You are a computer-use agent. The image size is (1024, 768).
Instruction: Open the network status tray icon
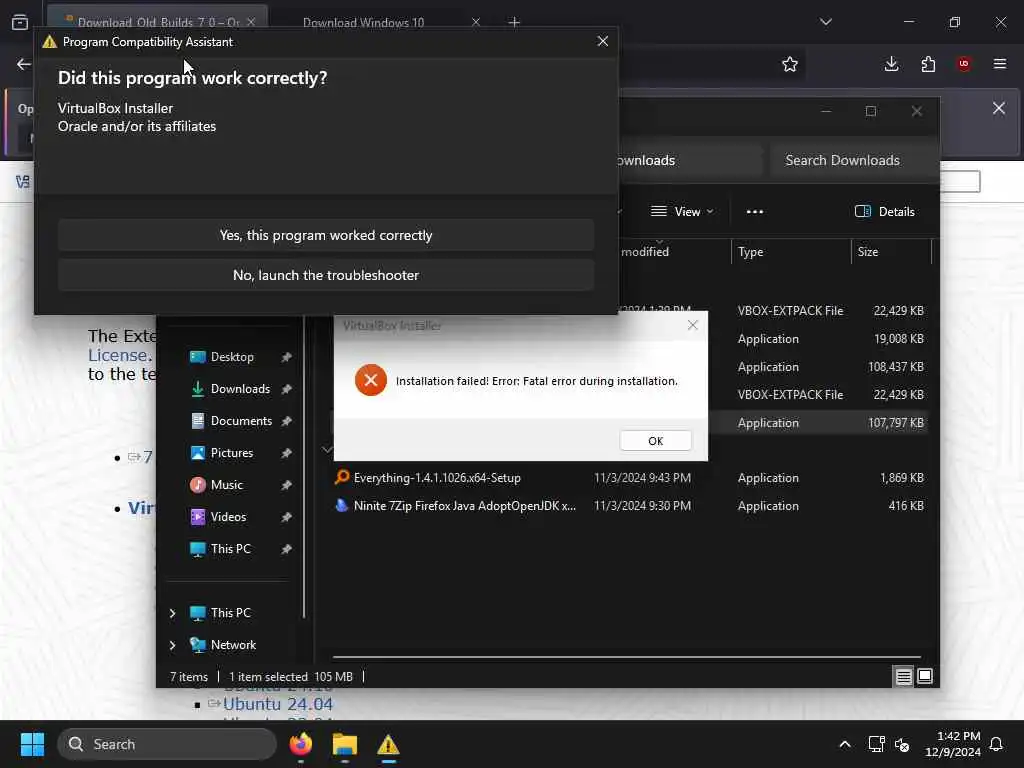tap(876, 744)
